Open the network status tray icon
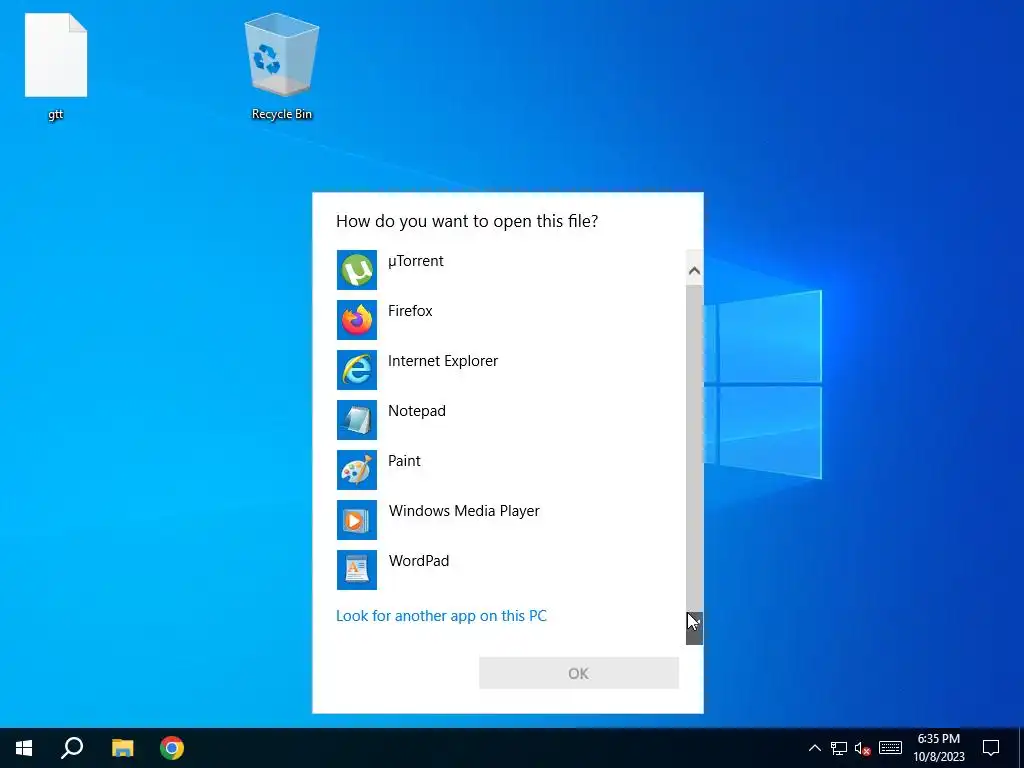 pyautogui.click(x=839, y=748)
